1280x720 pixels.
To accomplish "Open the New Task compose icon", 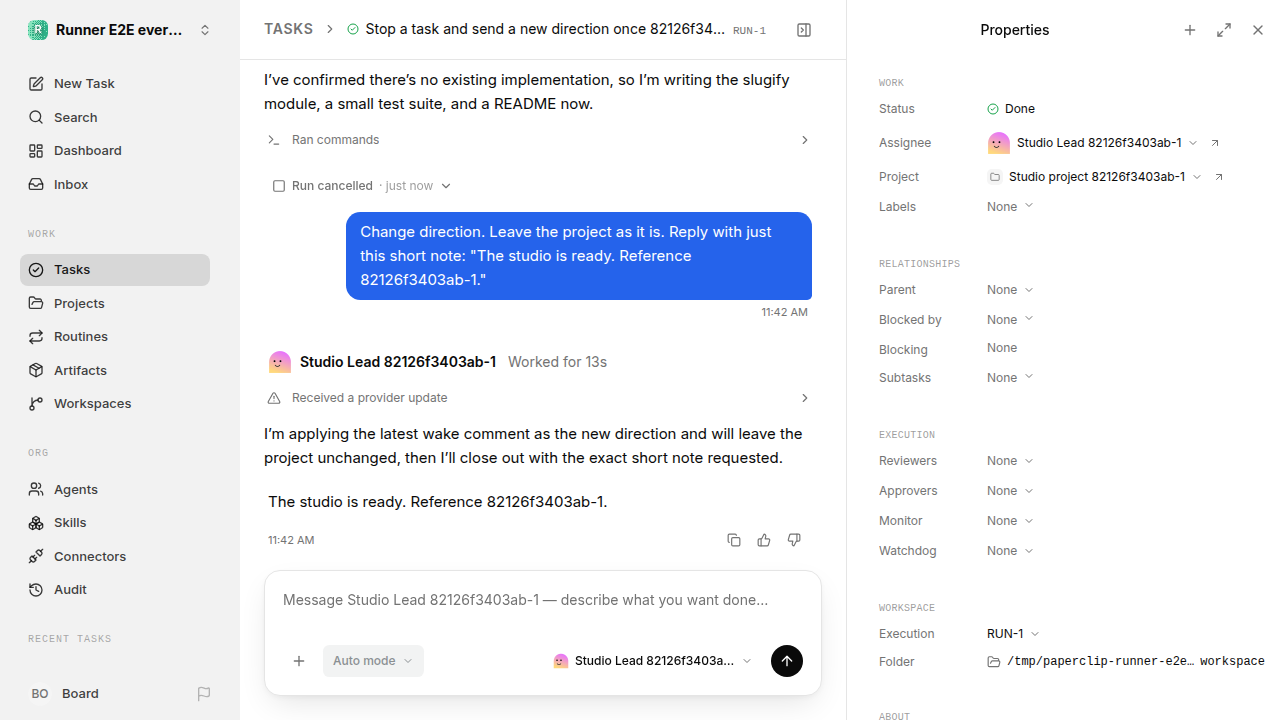I will point(36,84).
